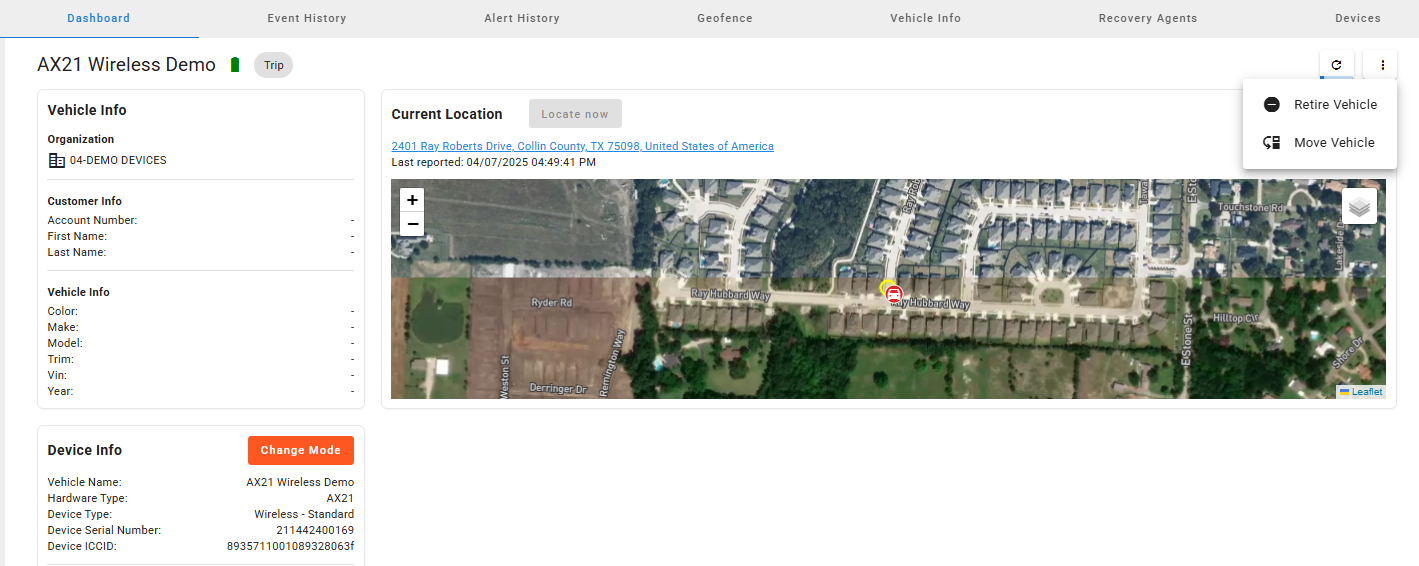Click the Retire Vehicle minus icon
The width and height of the screenshot is (1419, 566).
[1272, 105]
